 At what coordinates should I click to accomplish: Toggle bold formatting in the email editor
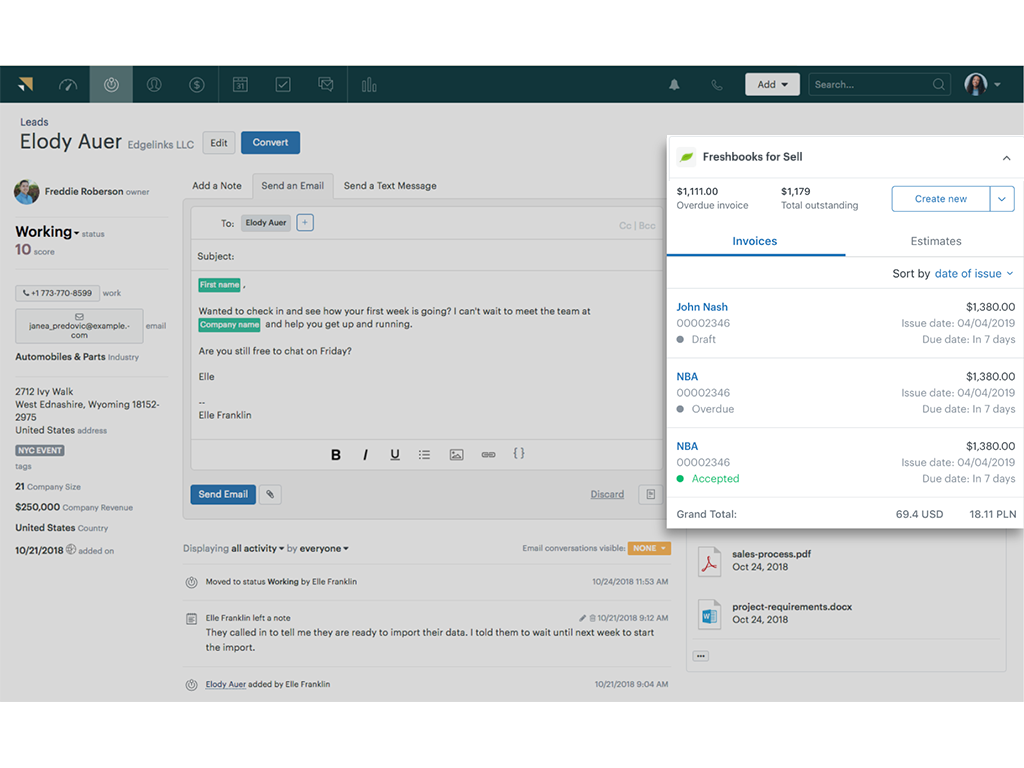click(335, 454)
